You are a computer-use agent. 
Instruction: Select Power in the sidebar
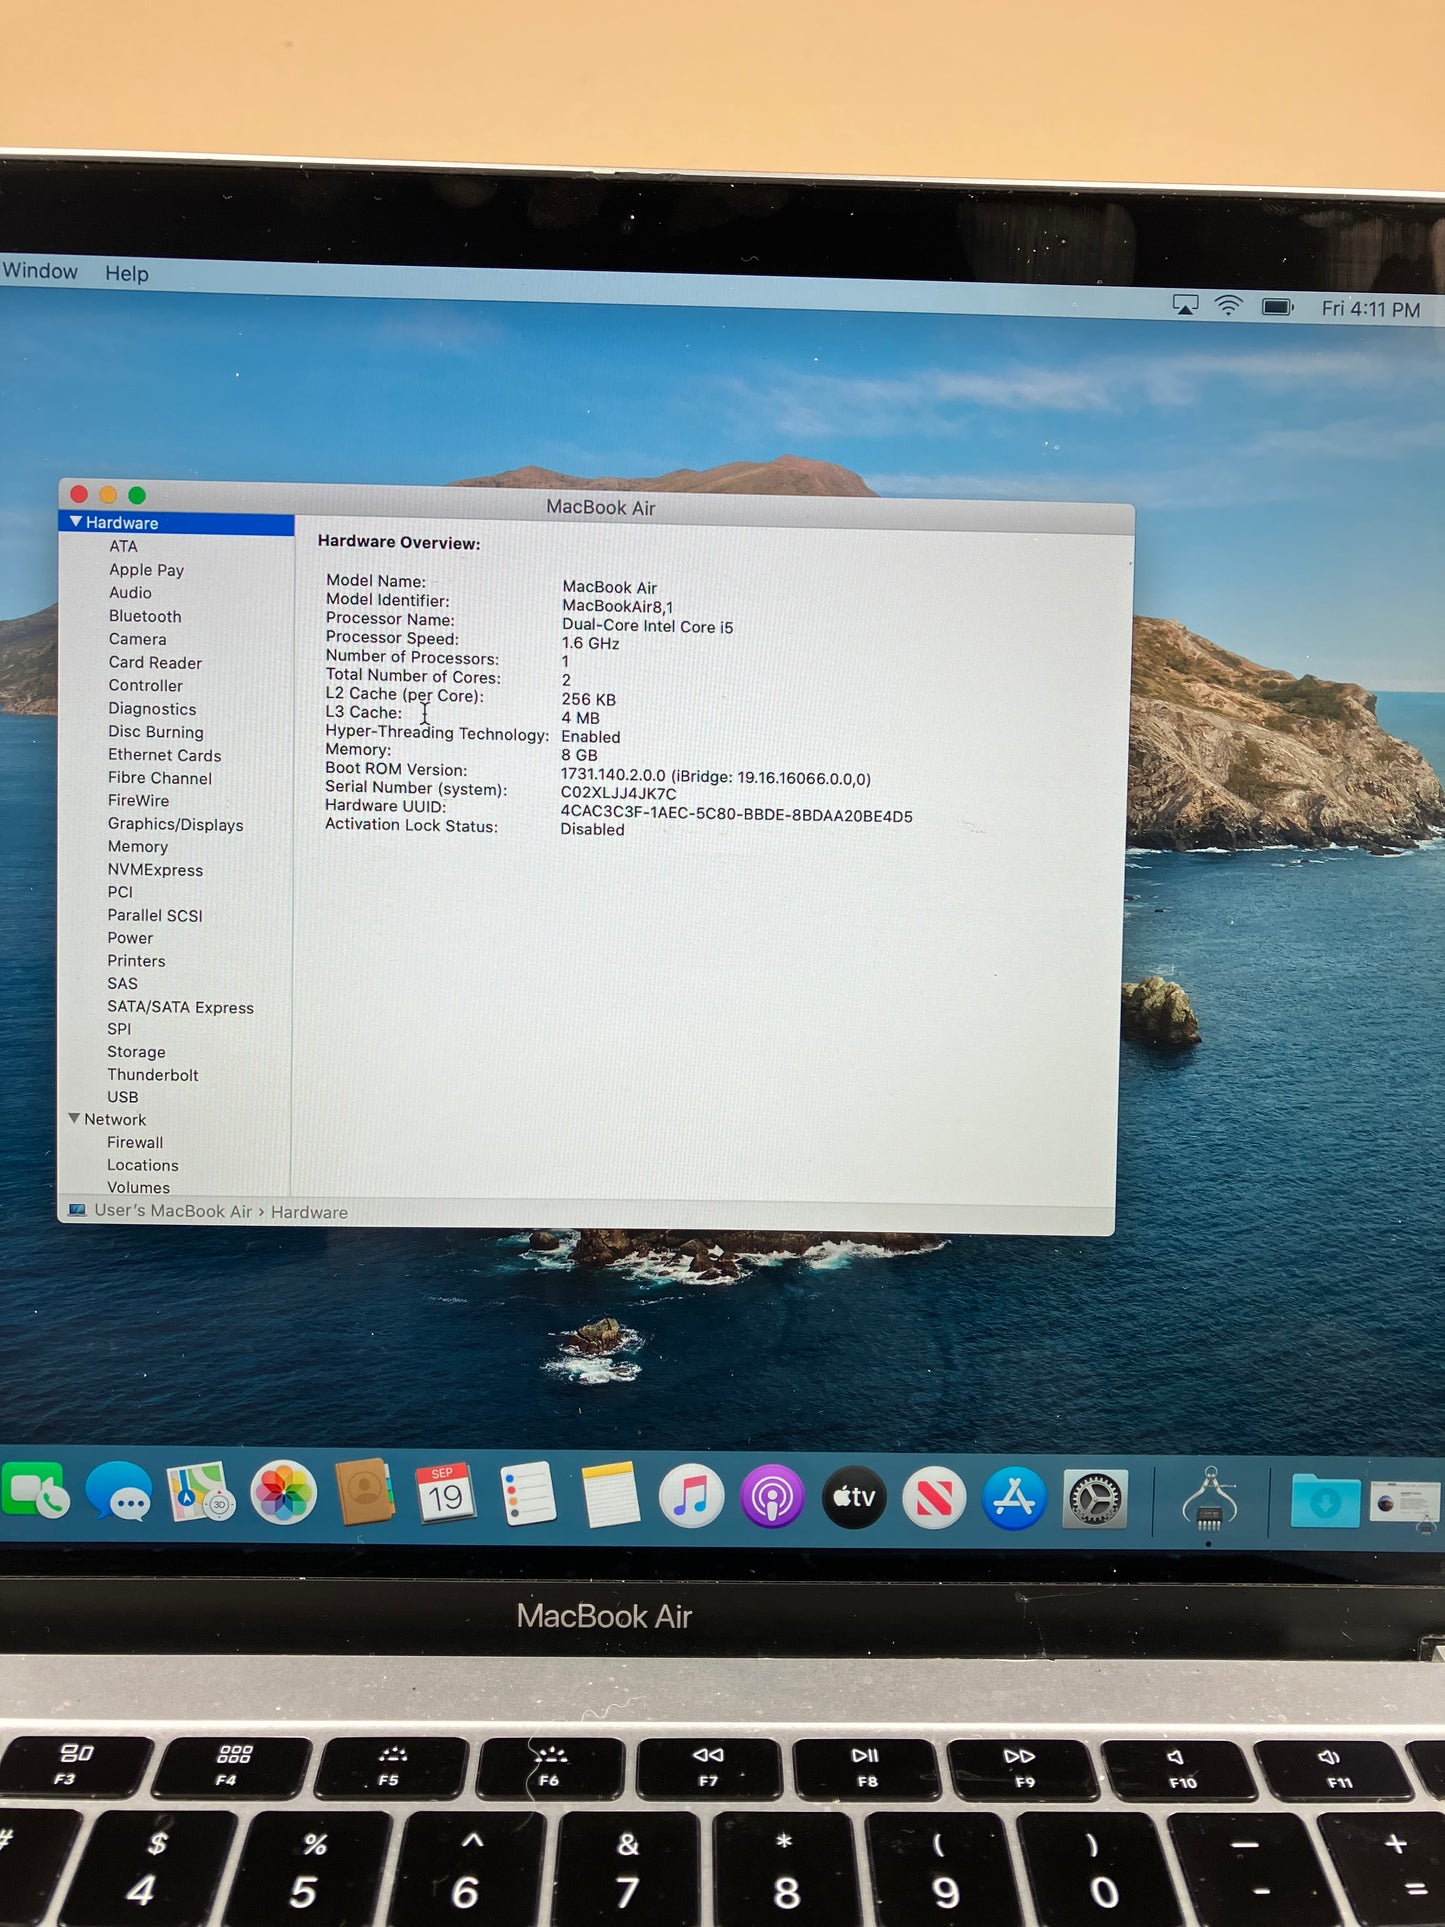(x=131, y=938)
